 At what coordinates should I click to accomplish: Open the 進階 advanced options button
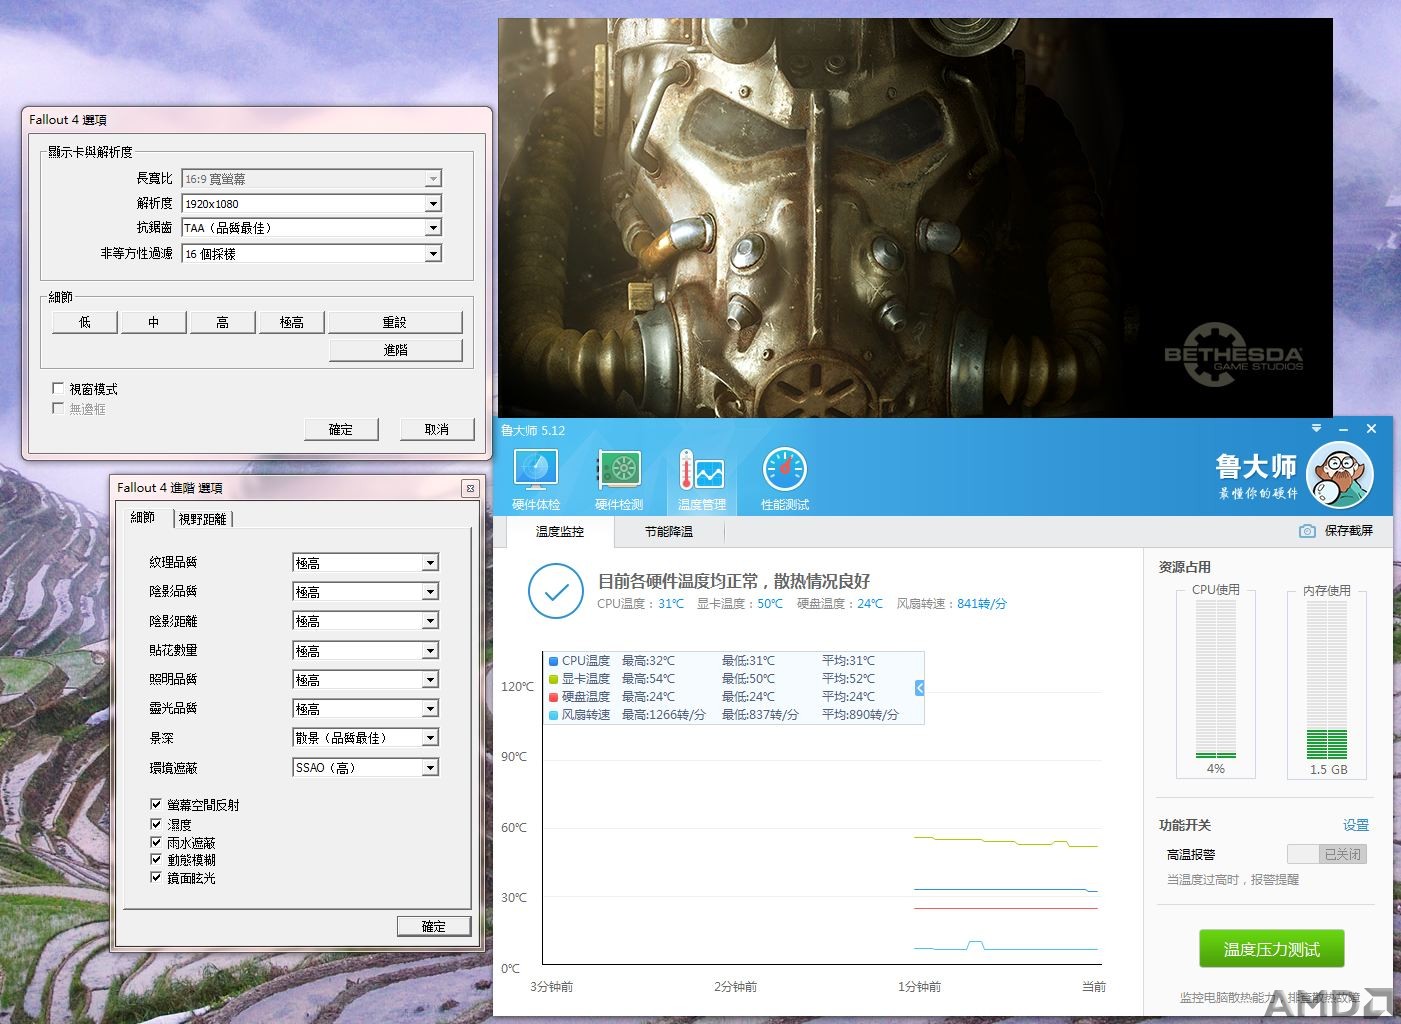tap(396, 350)
